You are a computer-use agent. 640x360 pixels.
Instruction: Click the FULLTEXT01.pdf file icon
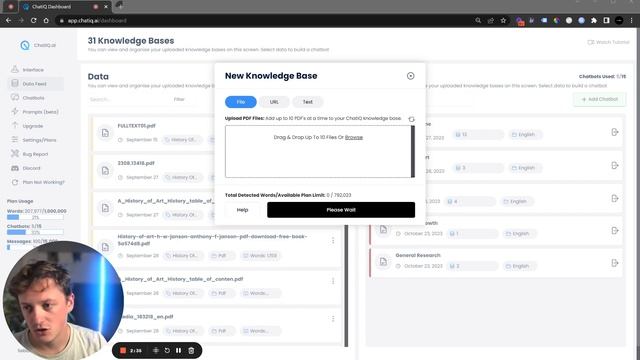pos(105,133)
